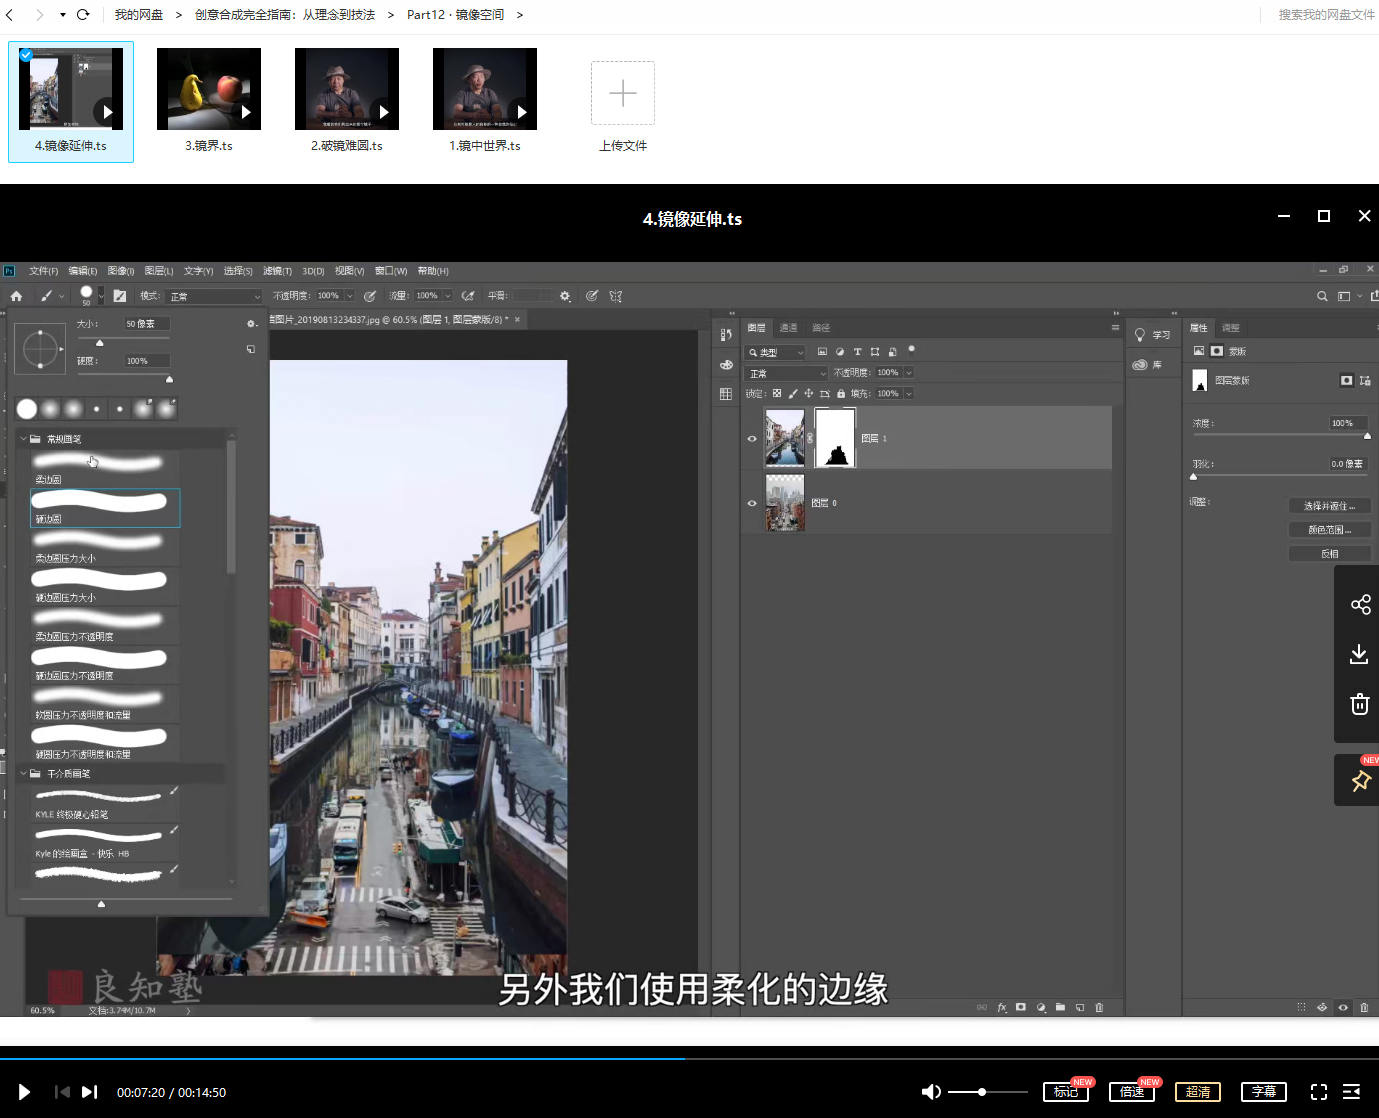Toggle 字幕 subtitles in the player
Screen dimensions: 1379x1118
1264,1092
